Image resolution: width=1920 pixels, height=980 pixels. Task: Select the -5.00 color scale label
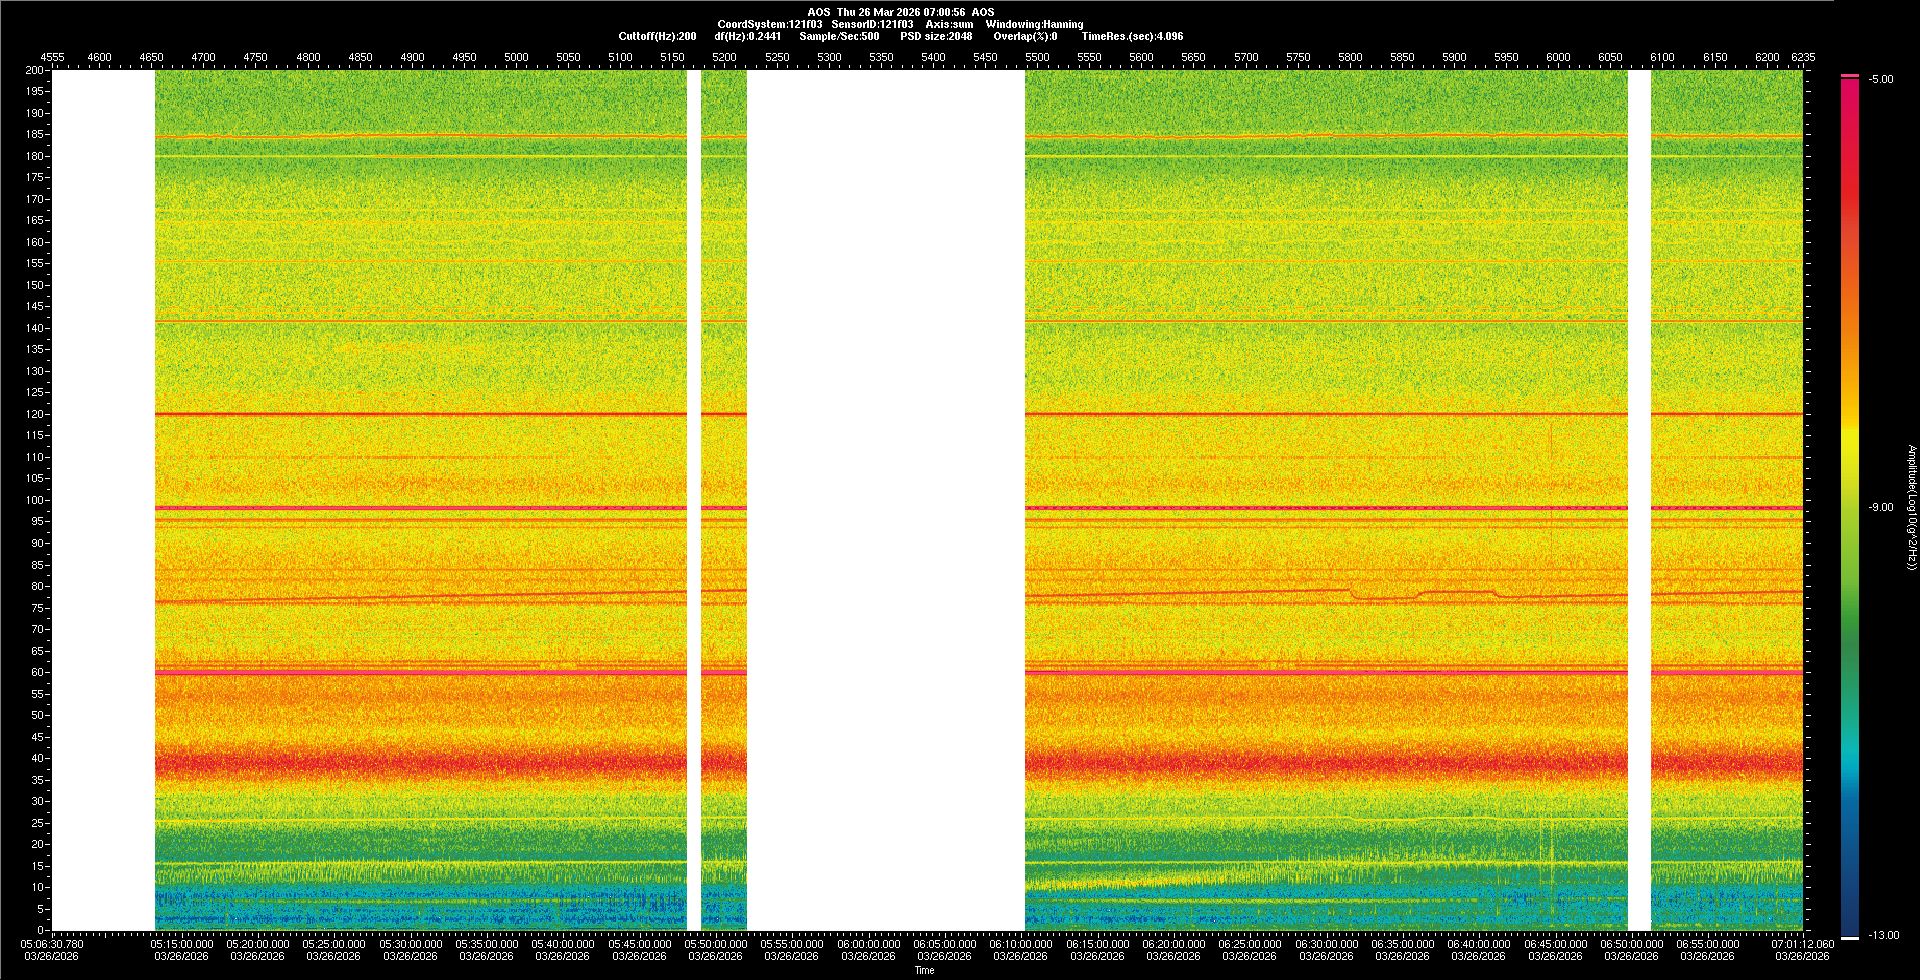click(x=1881, y=79)
